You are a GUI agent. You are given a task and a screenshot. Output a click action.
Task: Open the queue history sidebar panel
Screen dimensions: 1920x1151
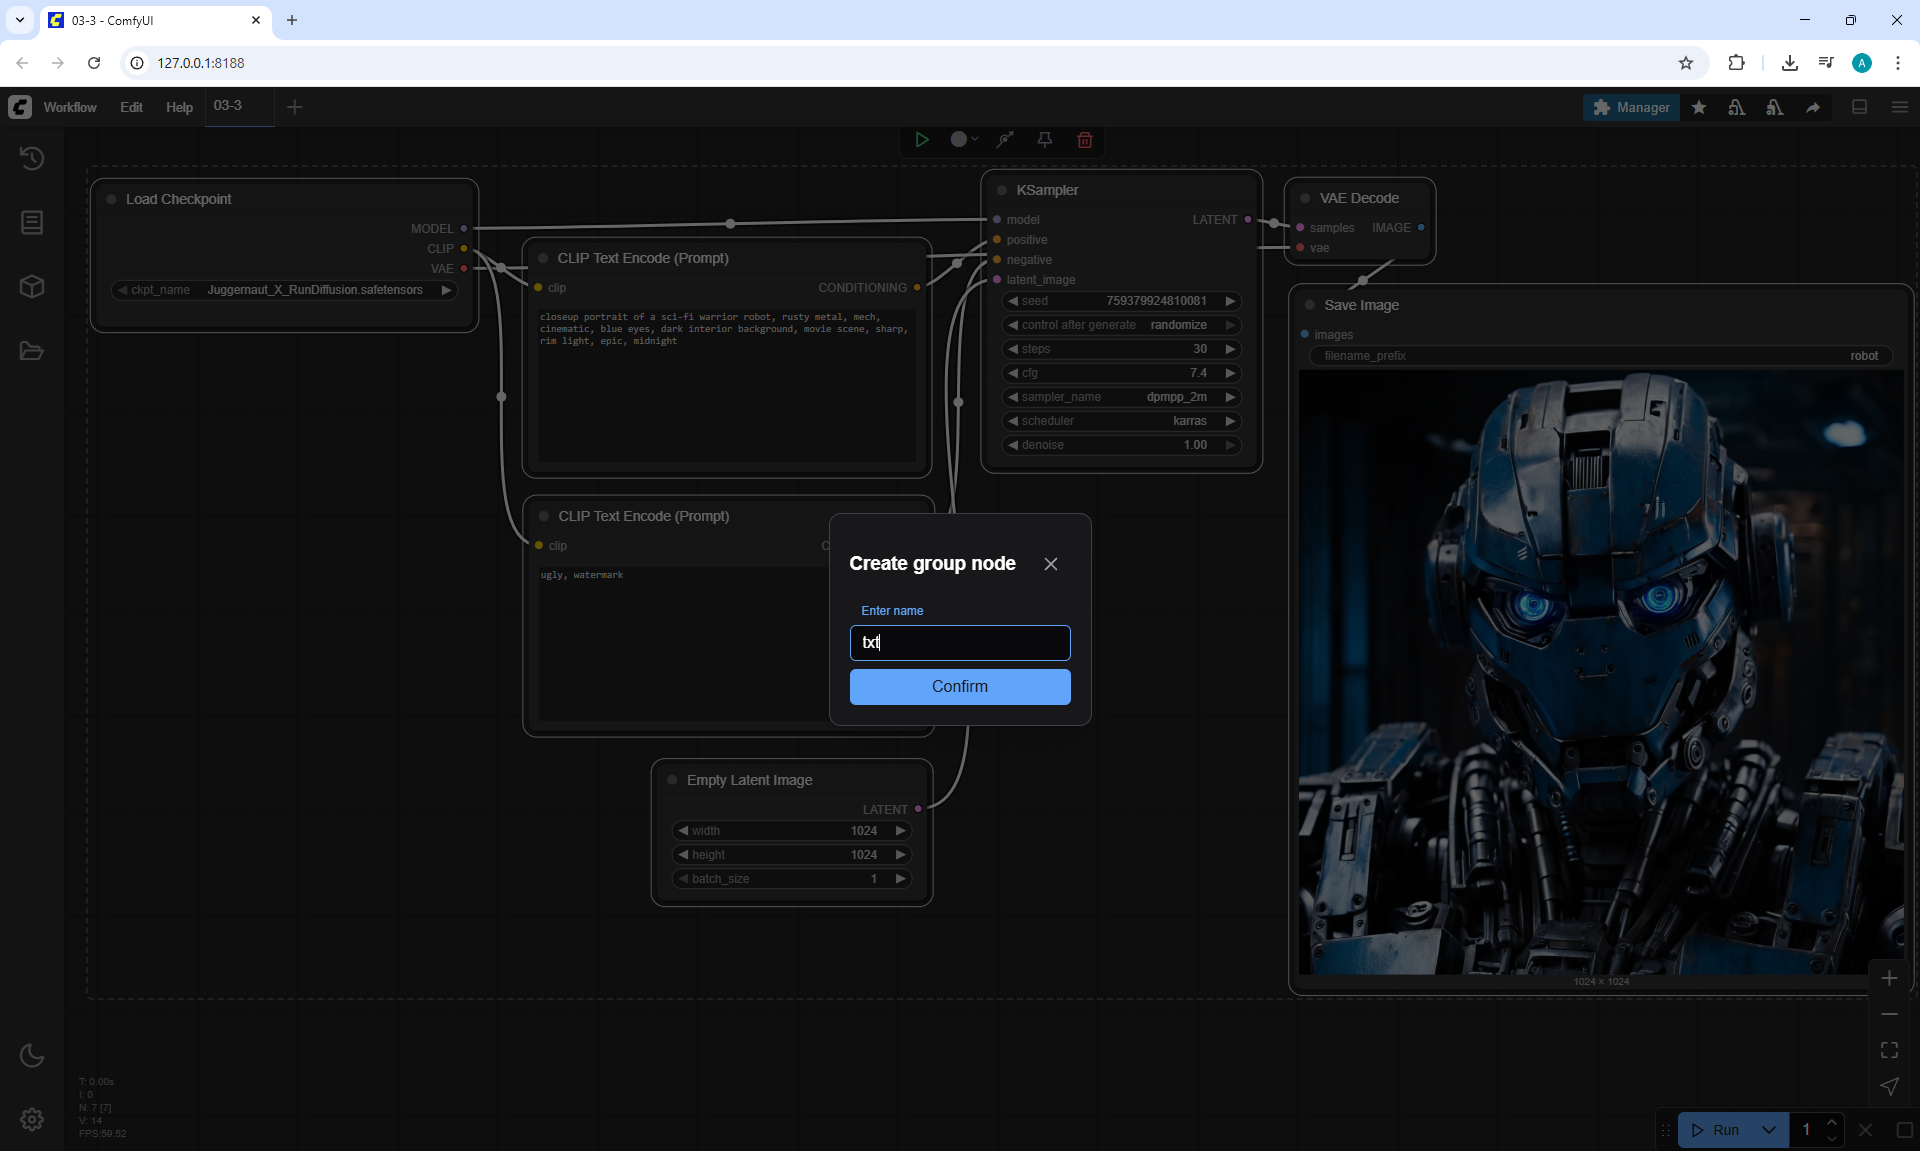[x=32, y=158]
